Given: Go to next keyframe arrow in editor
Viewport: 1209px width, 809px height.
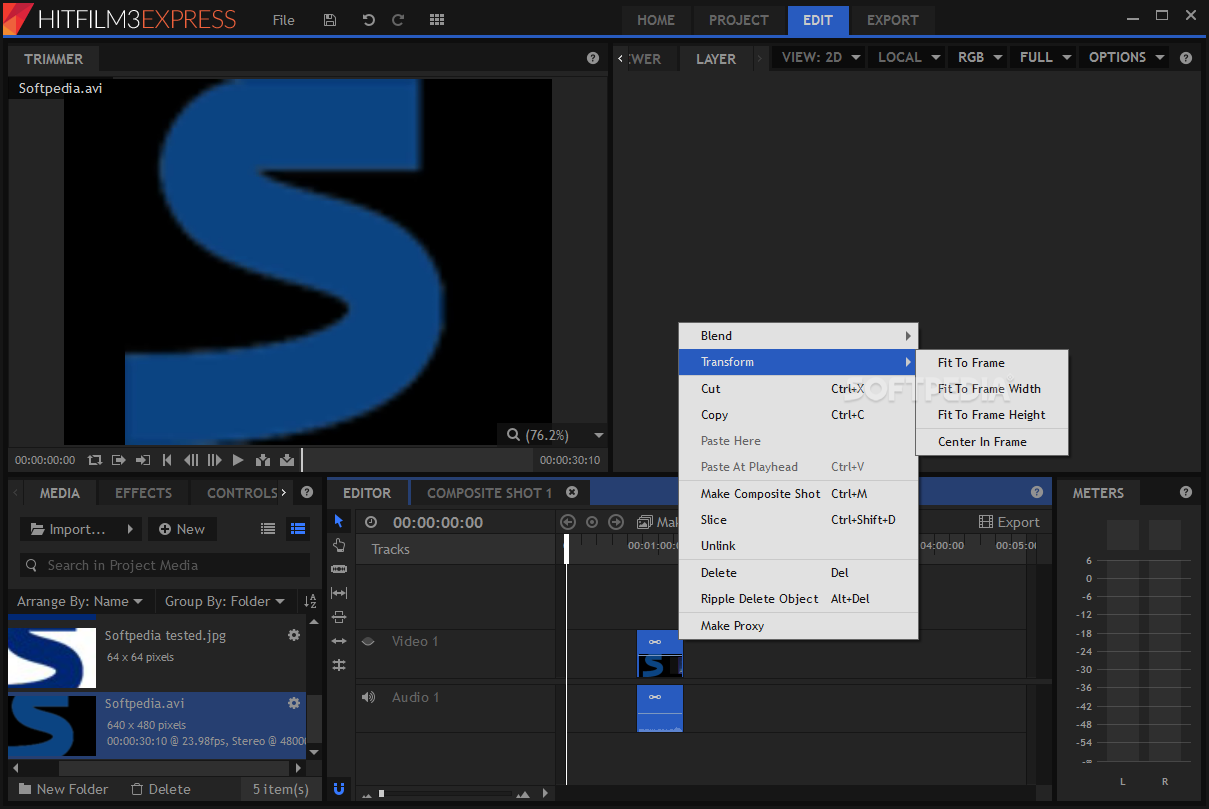Looking at the screenshot, I should point(616,522).
